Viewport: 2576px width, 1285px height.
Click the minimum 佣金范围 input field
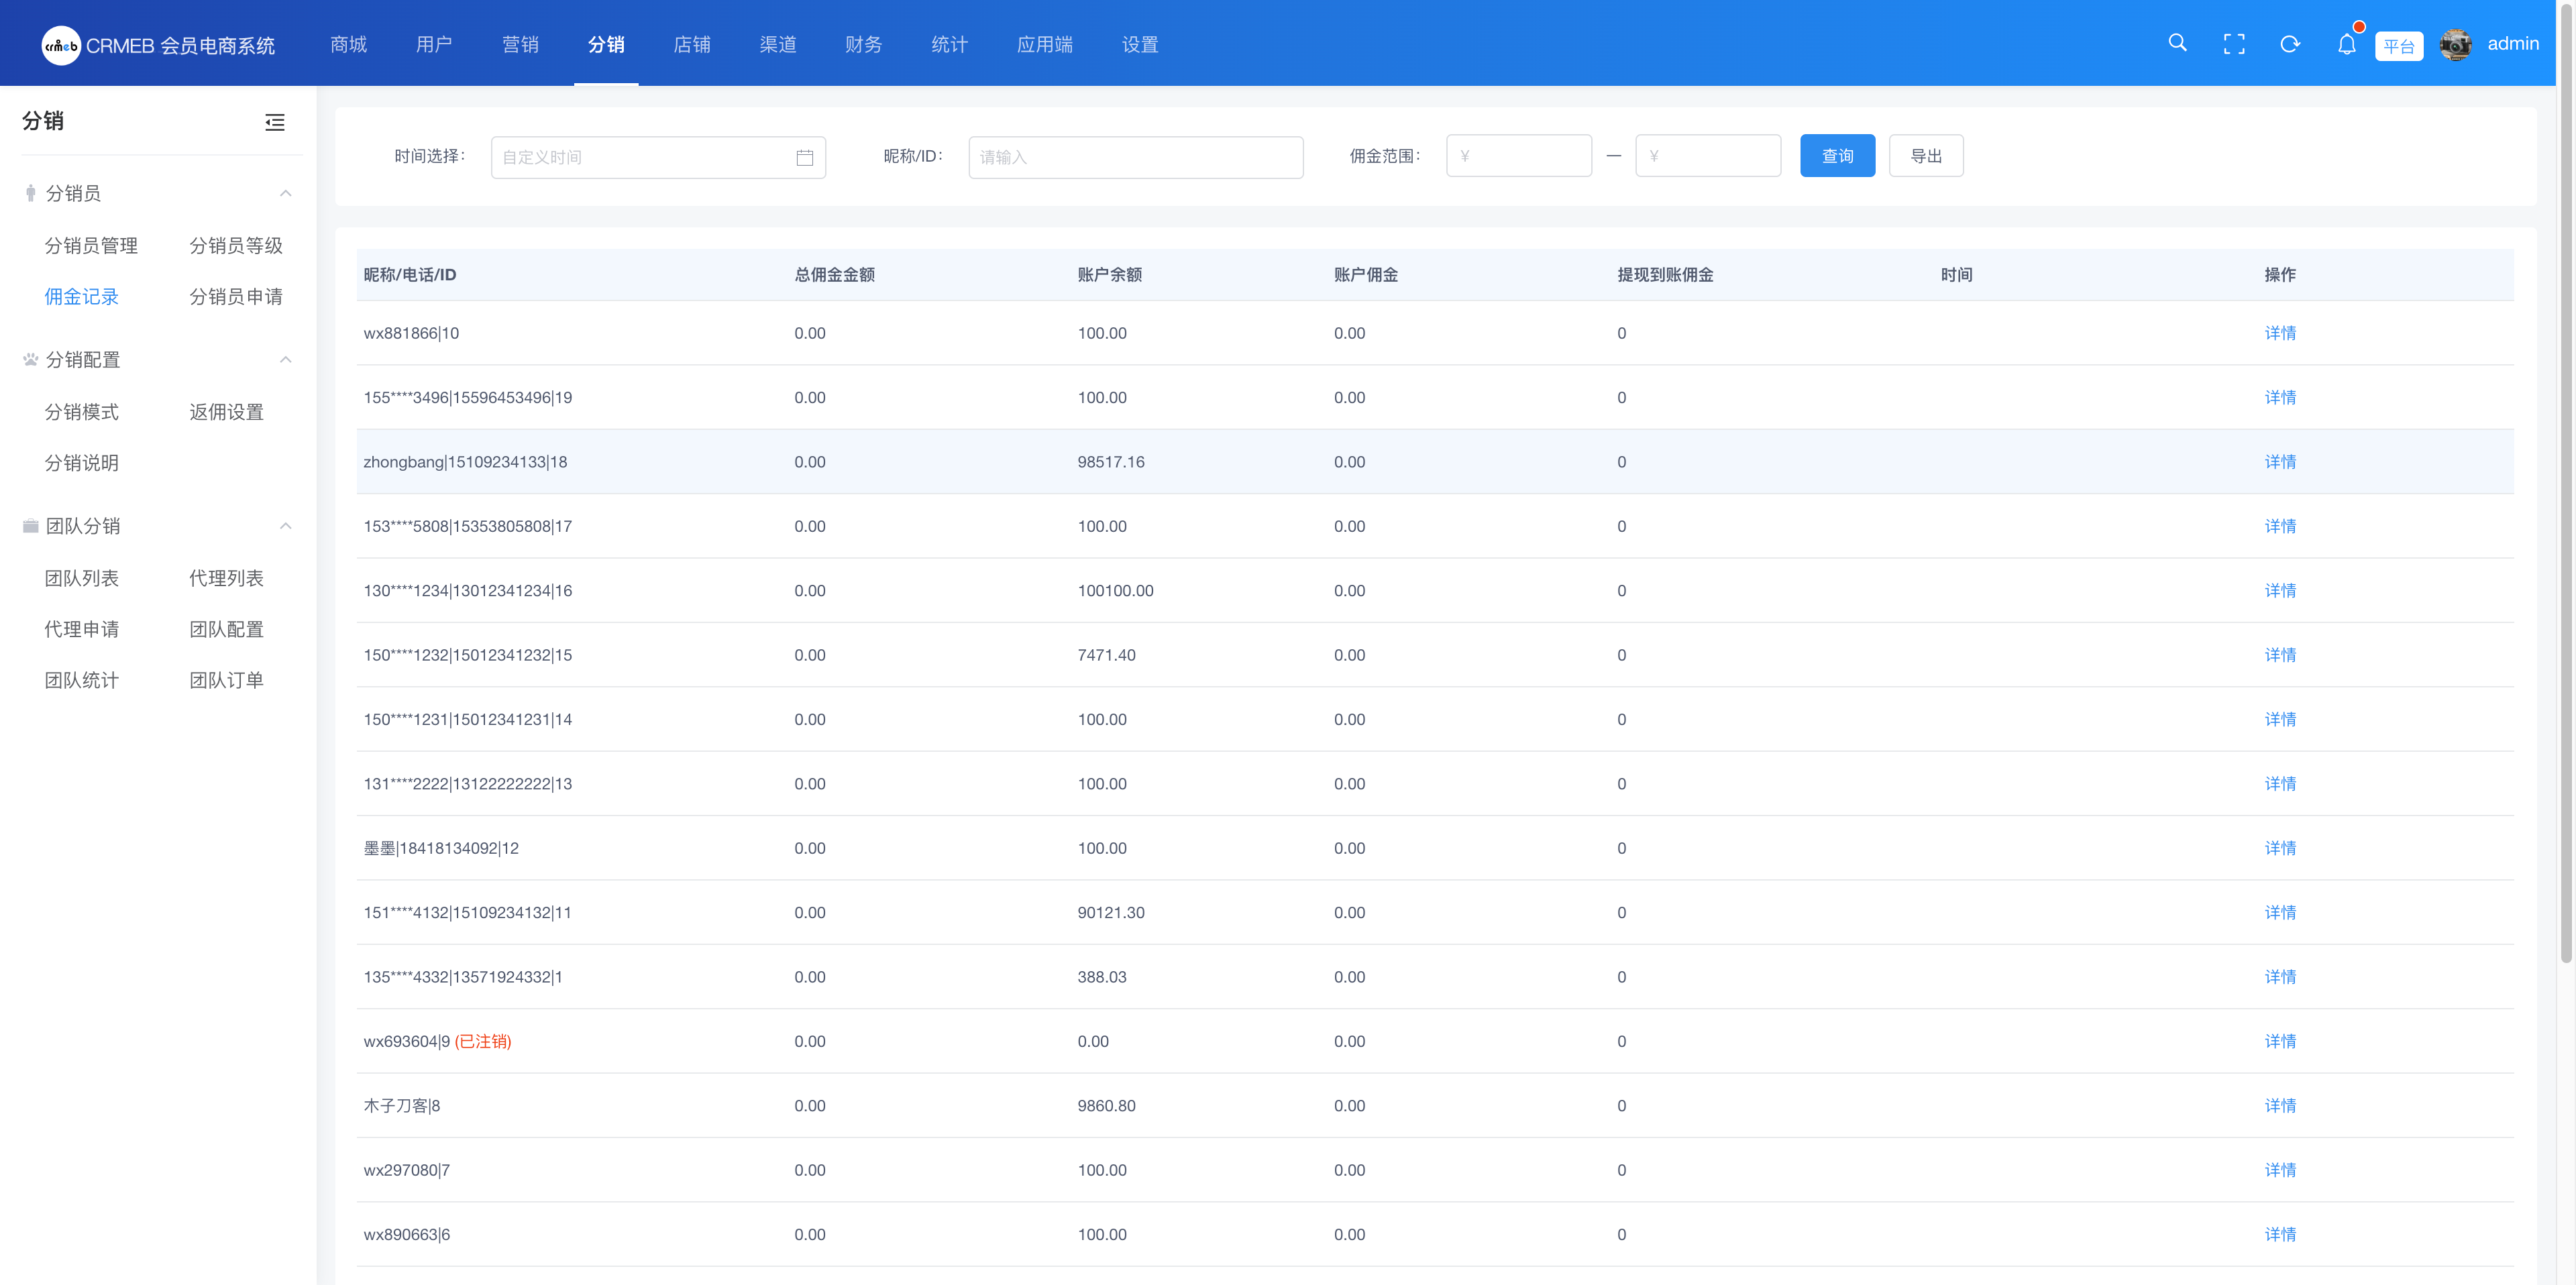click(1518, 156)
